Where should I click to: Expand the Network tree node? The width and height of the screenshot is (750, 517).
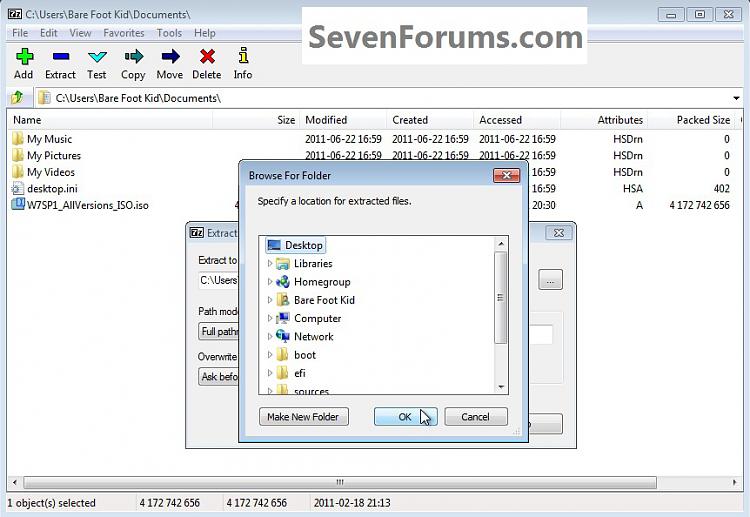(270, 337)
